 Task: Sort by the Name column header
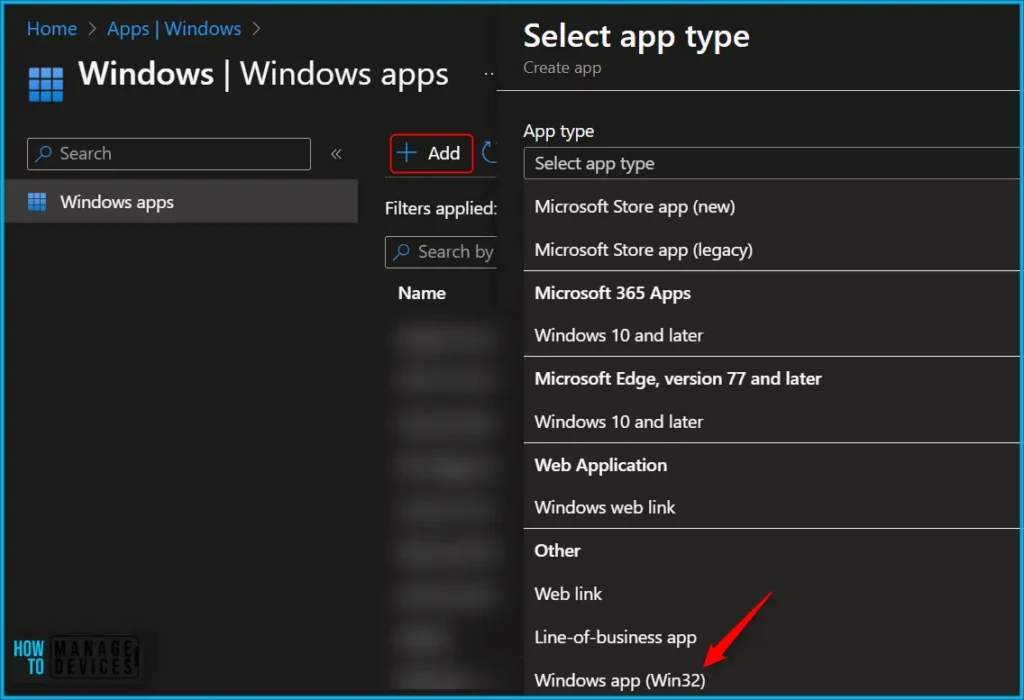(422, 293)
